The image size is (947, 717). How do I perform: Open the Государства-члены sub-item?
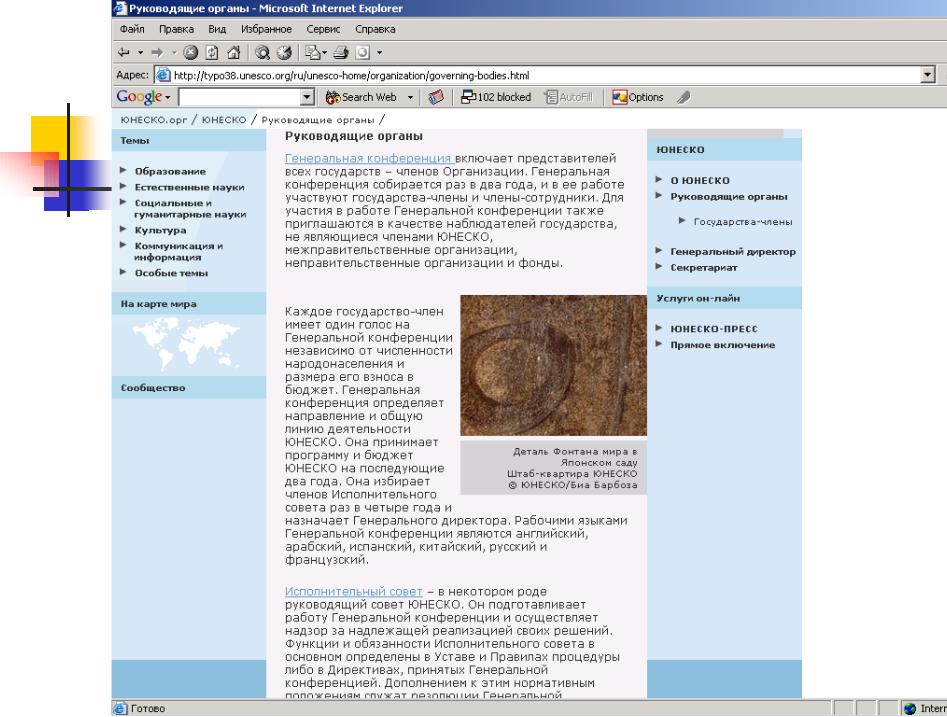click(742, 222)
